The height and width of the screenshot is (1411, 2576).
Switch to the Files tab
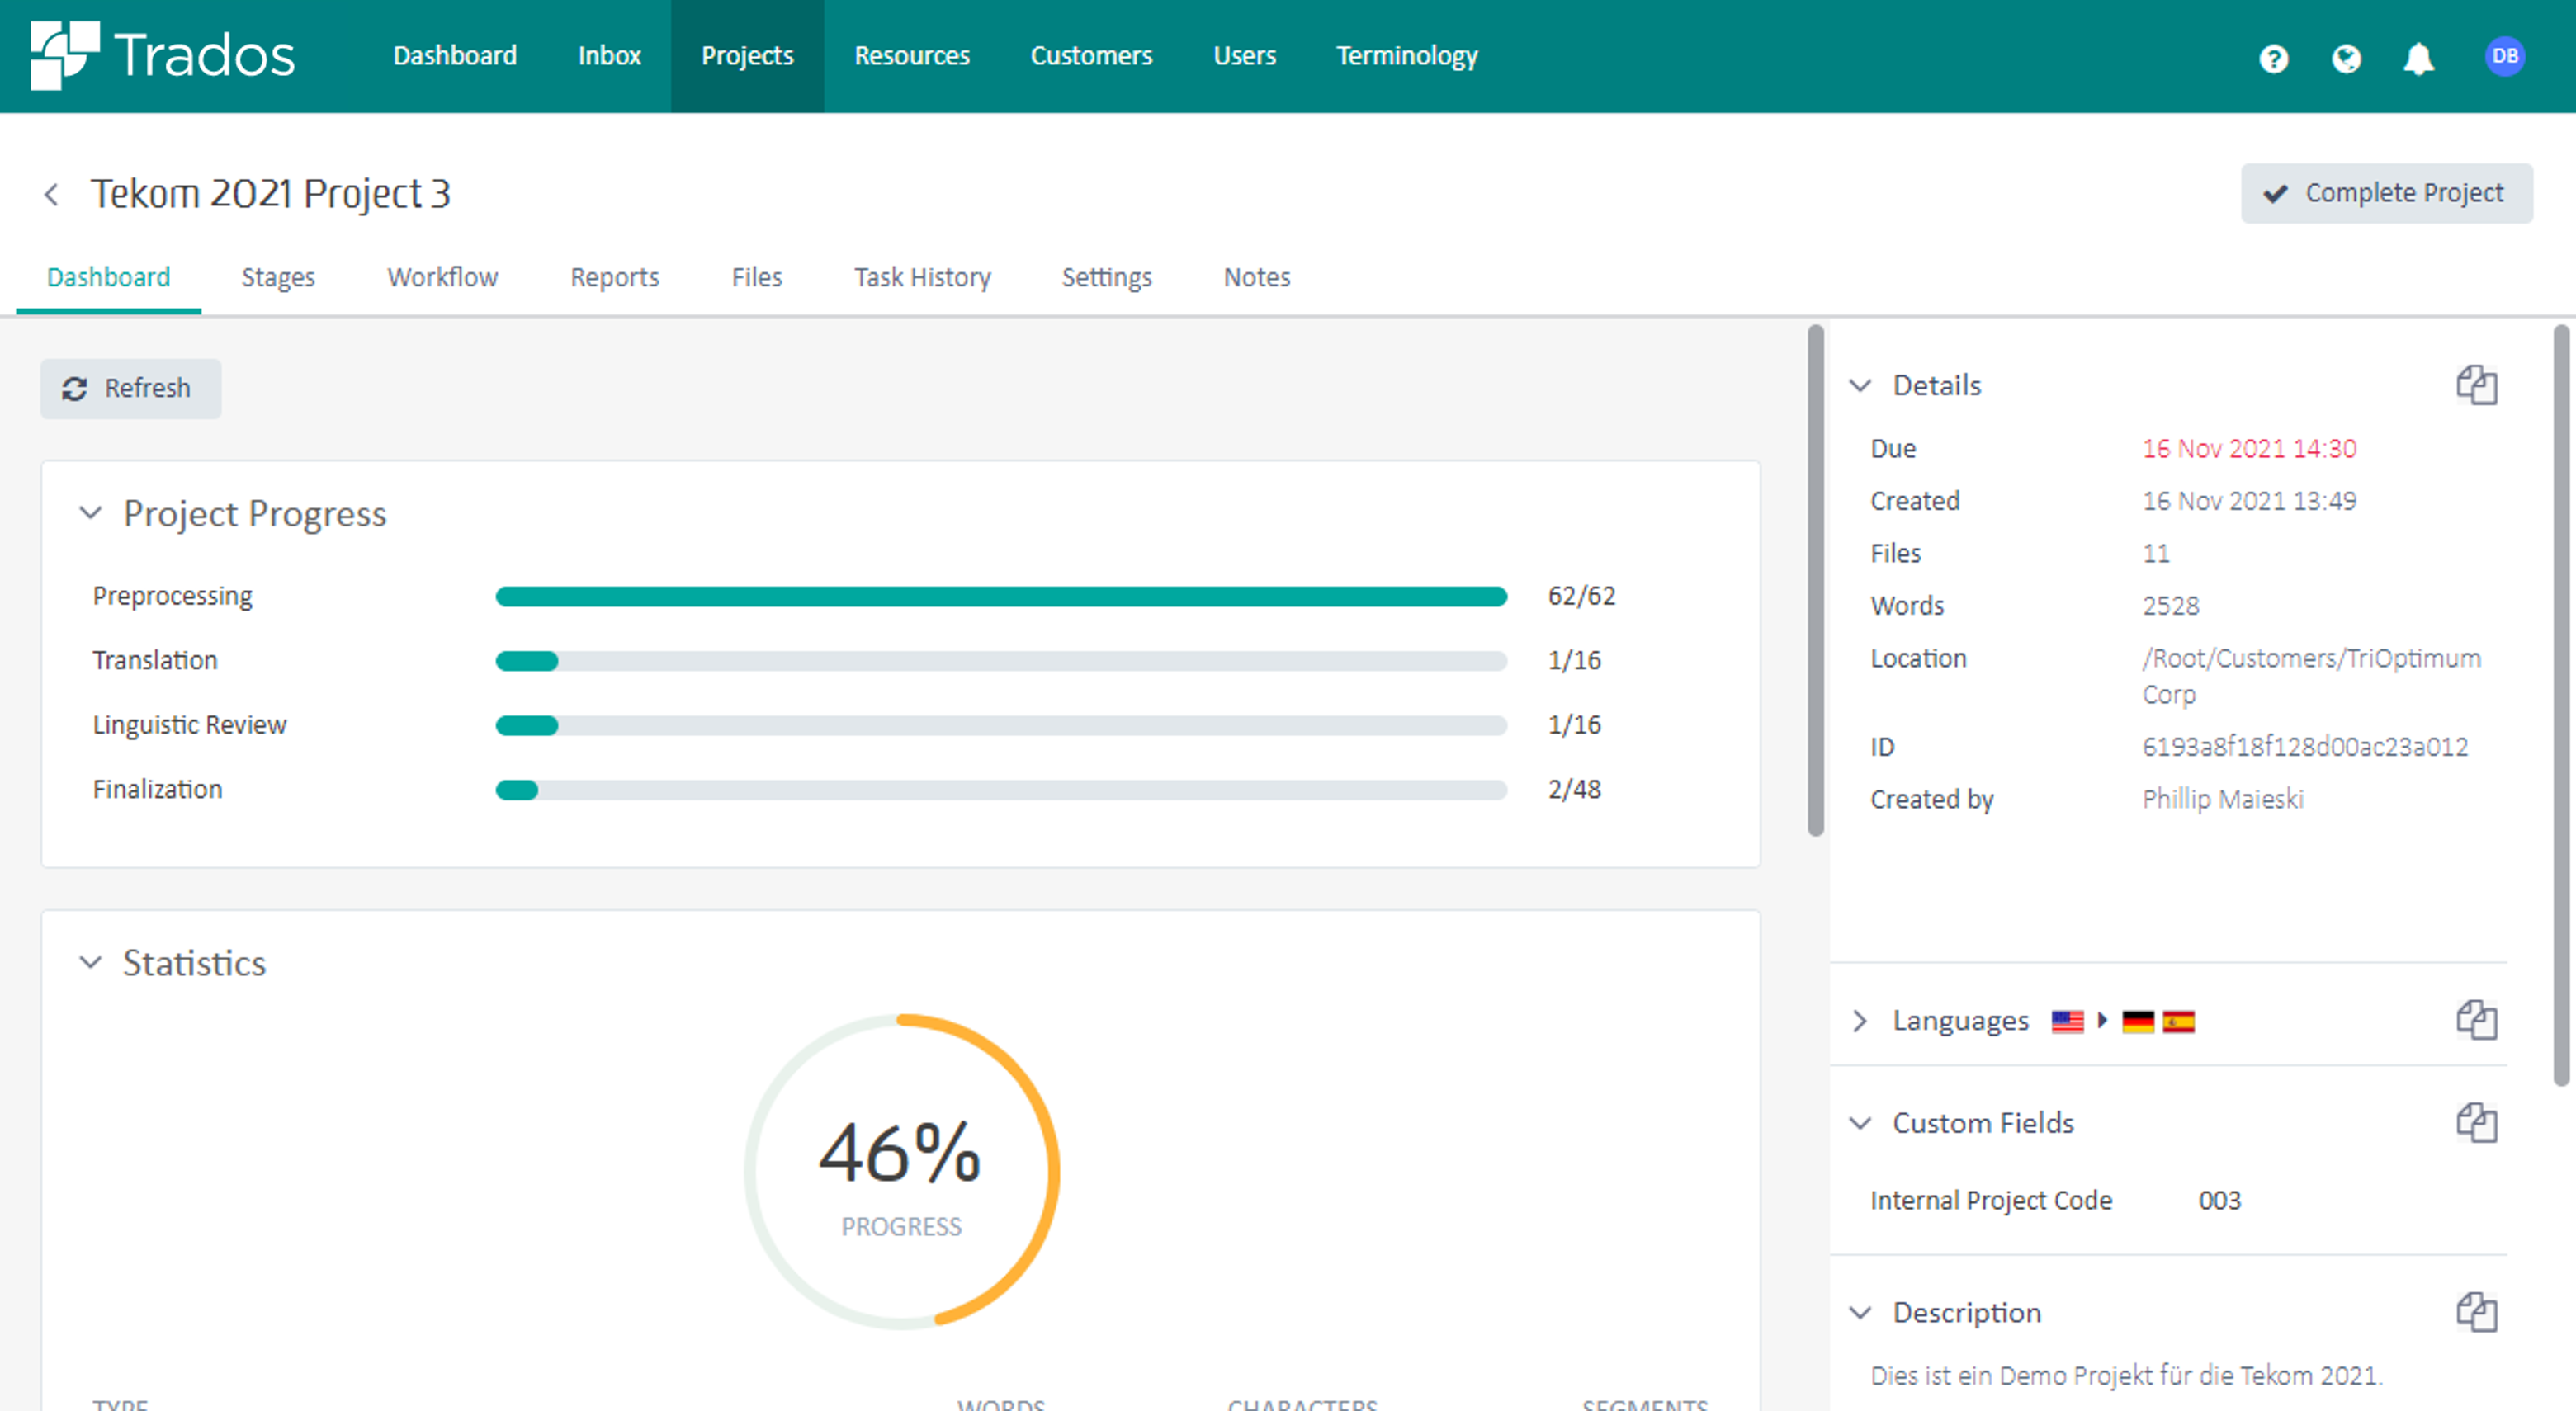(x=756, y=277)
